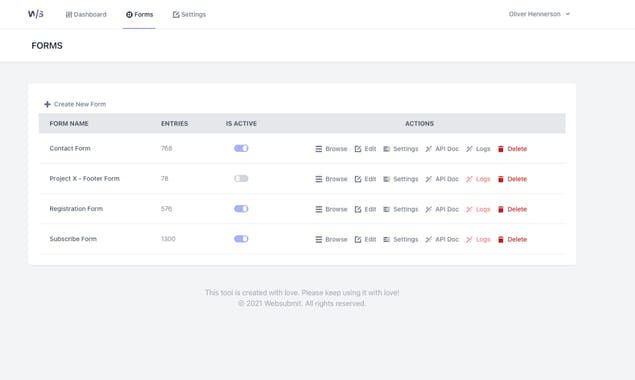Image resolution: width=635 pixels, height=380 pixels.
Task: Open API Doc icon for Contact Form
Action: 428,149
